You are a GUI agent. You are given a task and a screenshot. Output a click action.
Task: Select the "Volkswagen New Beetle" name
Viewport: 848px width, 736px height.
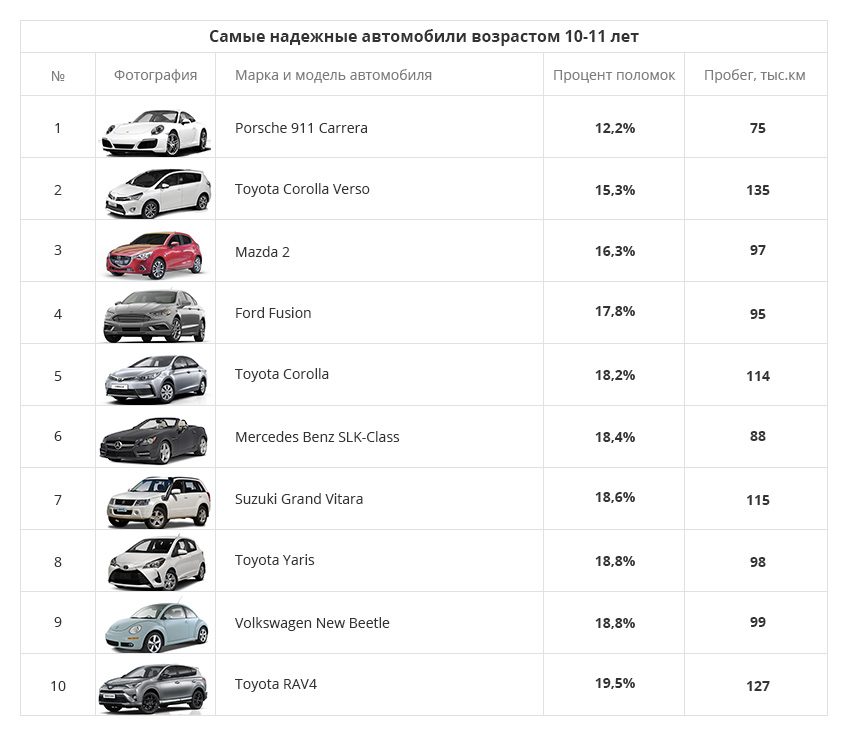tap(312, 623)
